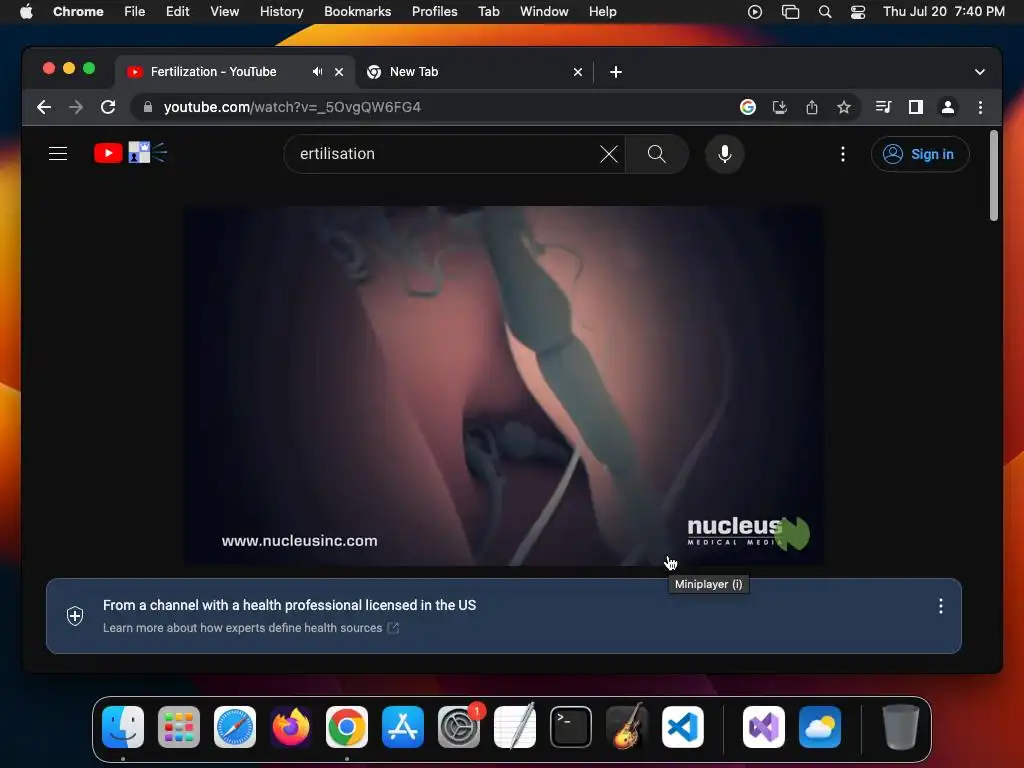This screenshot has height=768, width=1024.
Task: Open Control Center in menu bar
Action: click(857, 12)
